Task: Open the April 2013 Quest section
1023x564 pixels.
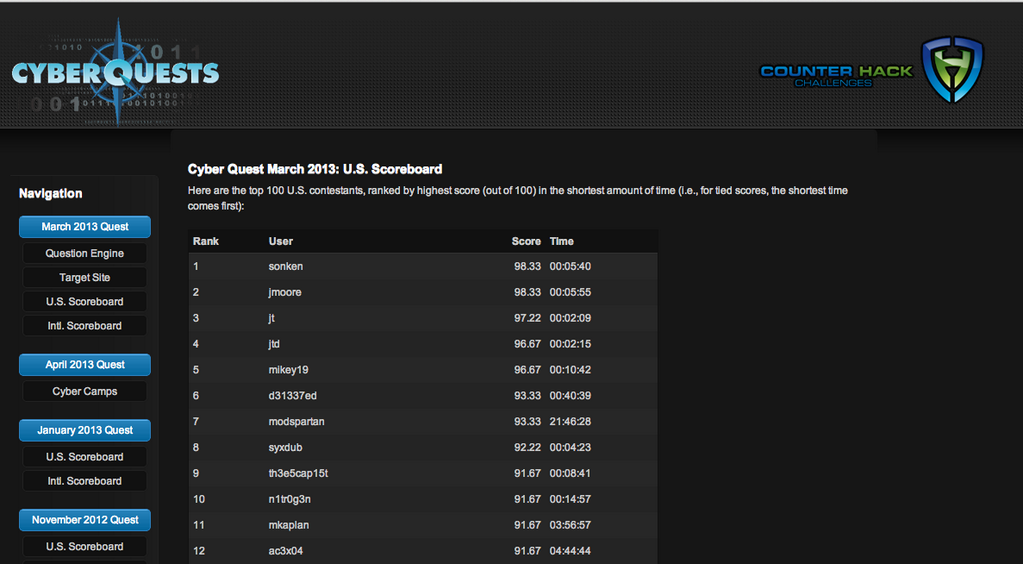Action: click(x=85, y=365)
